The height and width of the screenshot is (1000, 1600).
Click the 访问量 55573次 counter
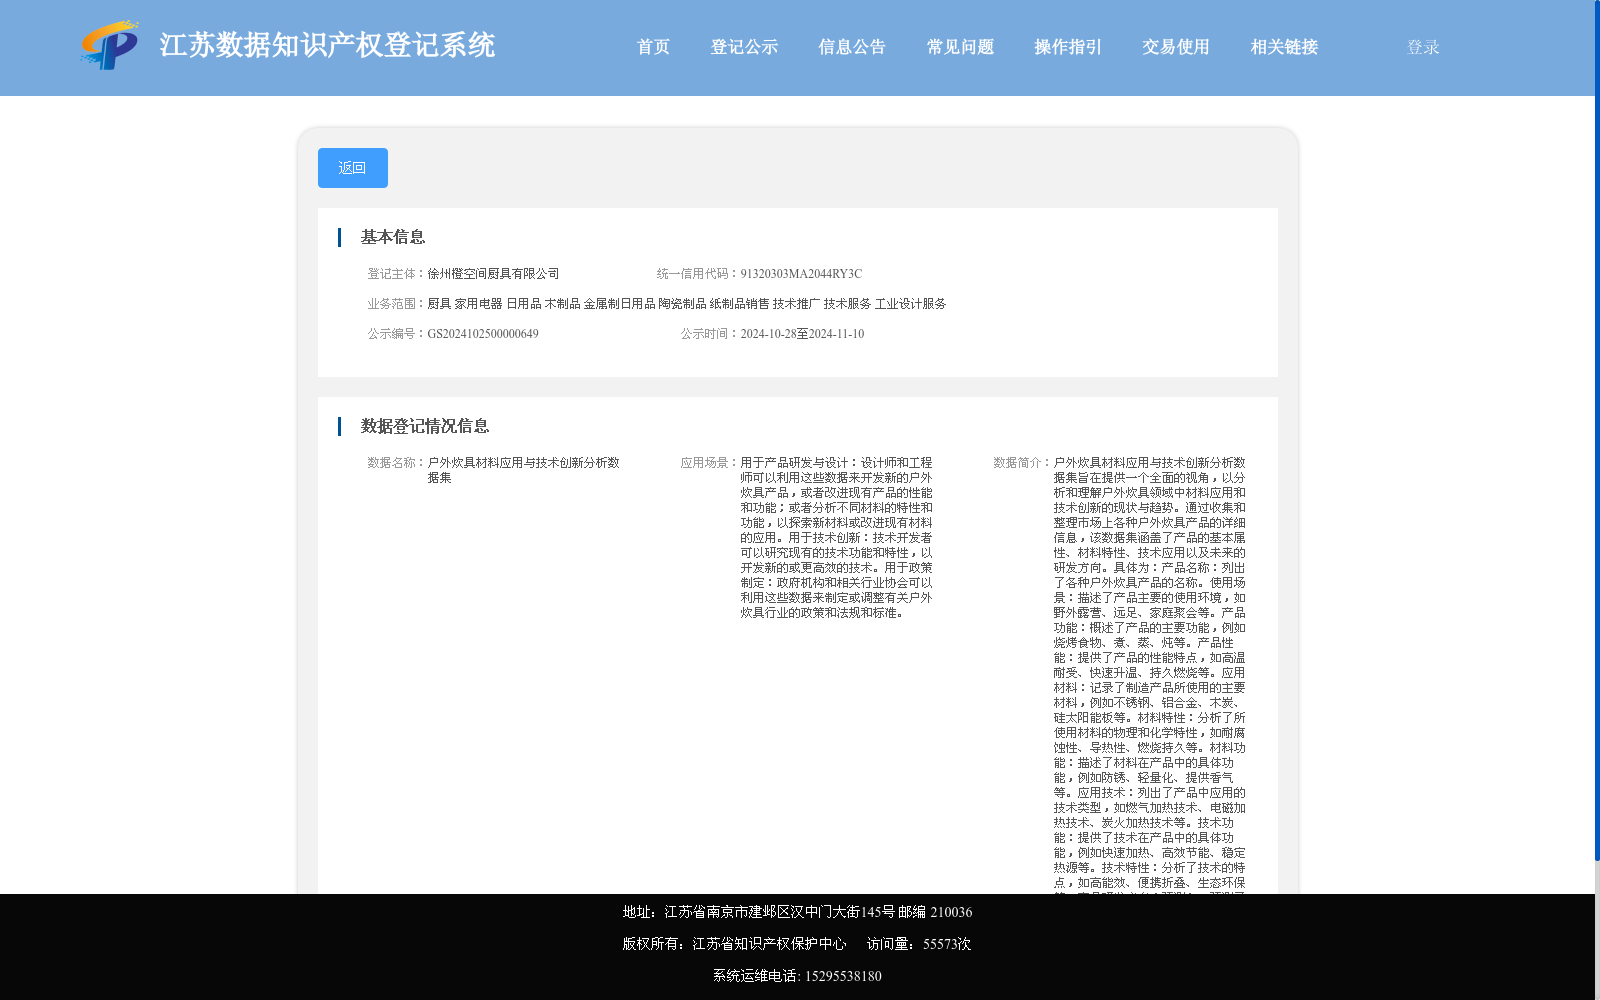tap(919, 944)
